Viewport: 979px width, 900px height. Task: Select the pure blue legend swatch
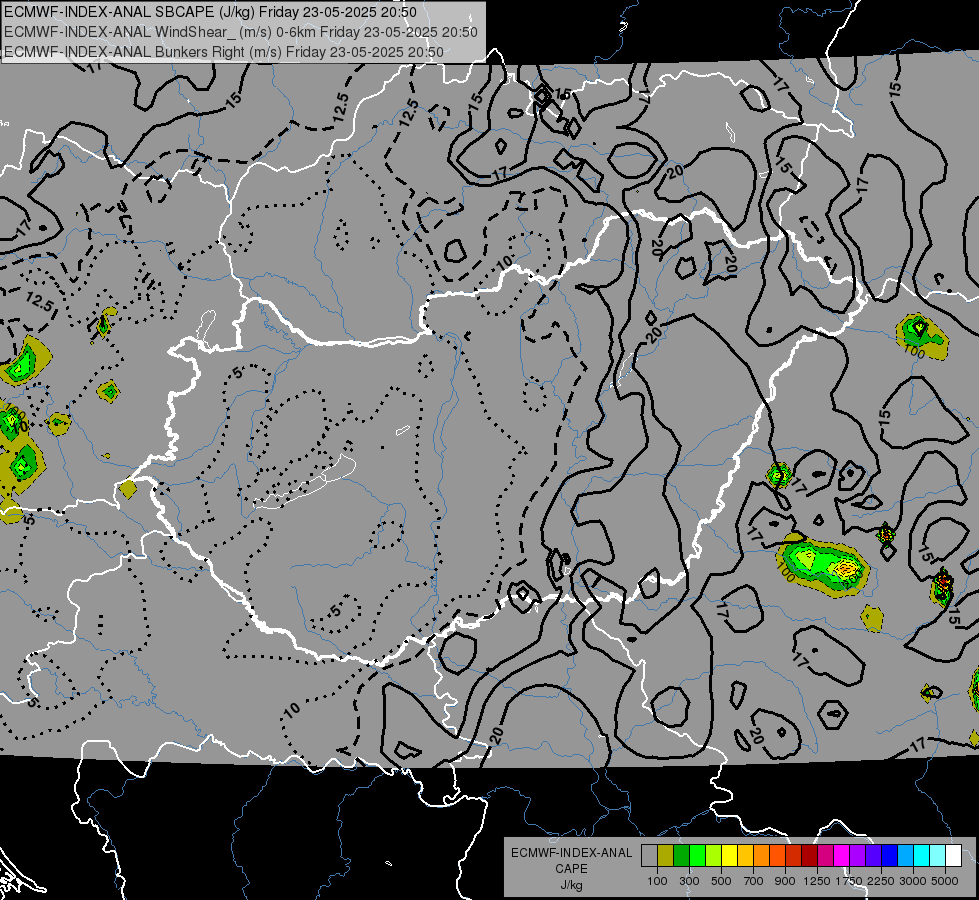pos(889,856)
